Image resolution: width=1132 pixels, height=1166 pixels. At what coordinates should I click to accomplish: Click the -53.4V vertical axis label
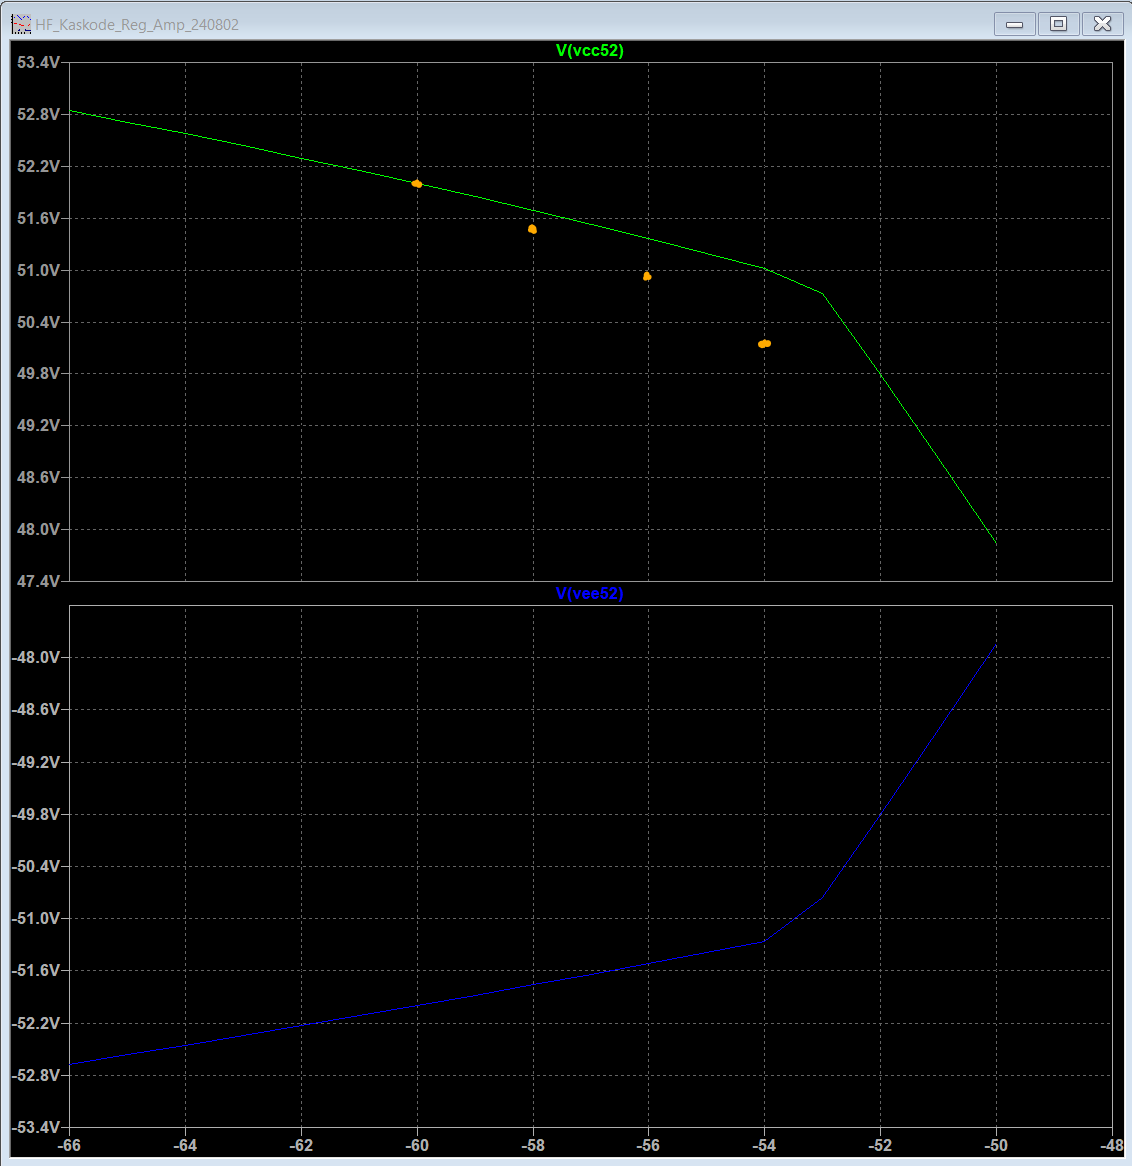[36, 1127]
